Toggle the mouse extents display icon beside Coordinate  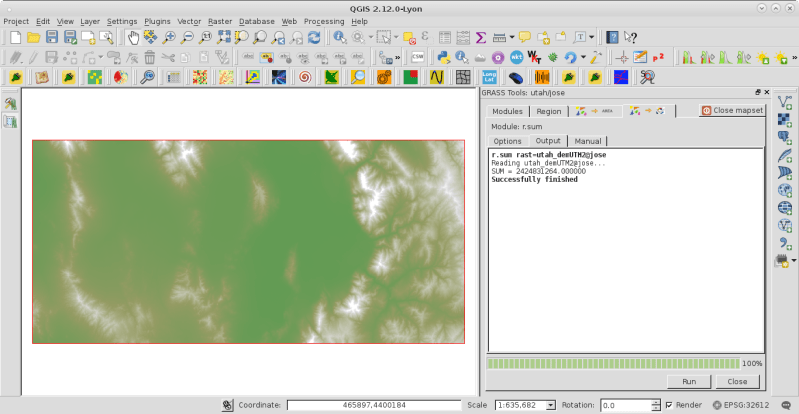tap(228, 405)
